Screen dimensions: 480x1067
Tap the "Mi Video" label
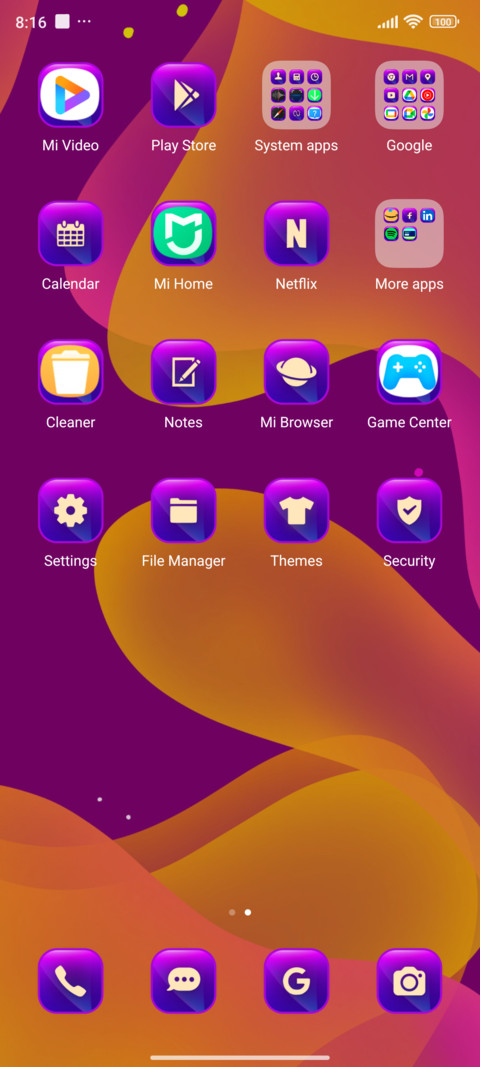[x=70, y=146]
